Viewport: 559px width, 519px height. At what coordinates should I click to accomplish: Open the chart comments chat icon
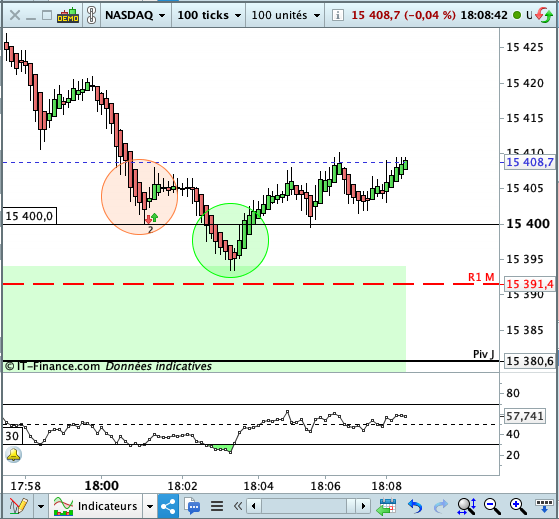click(x=193, y=506)
